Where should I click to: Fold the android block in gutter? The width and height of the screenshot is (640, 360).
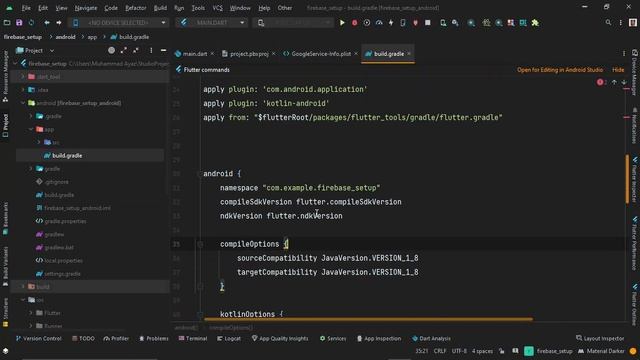[x=200, y=174]
